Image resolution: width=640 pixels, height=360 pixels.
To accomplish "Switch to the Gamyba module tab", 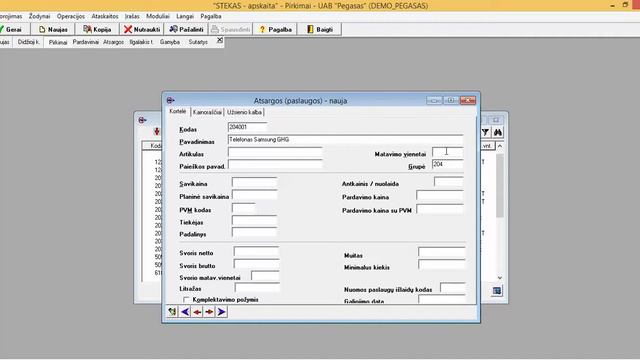I will 170,42.
